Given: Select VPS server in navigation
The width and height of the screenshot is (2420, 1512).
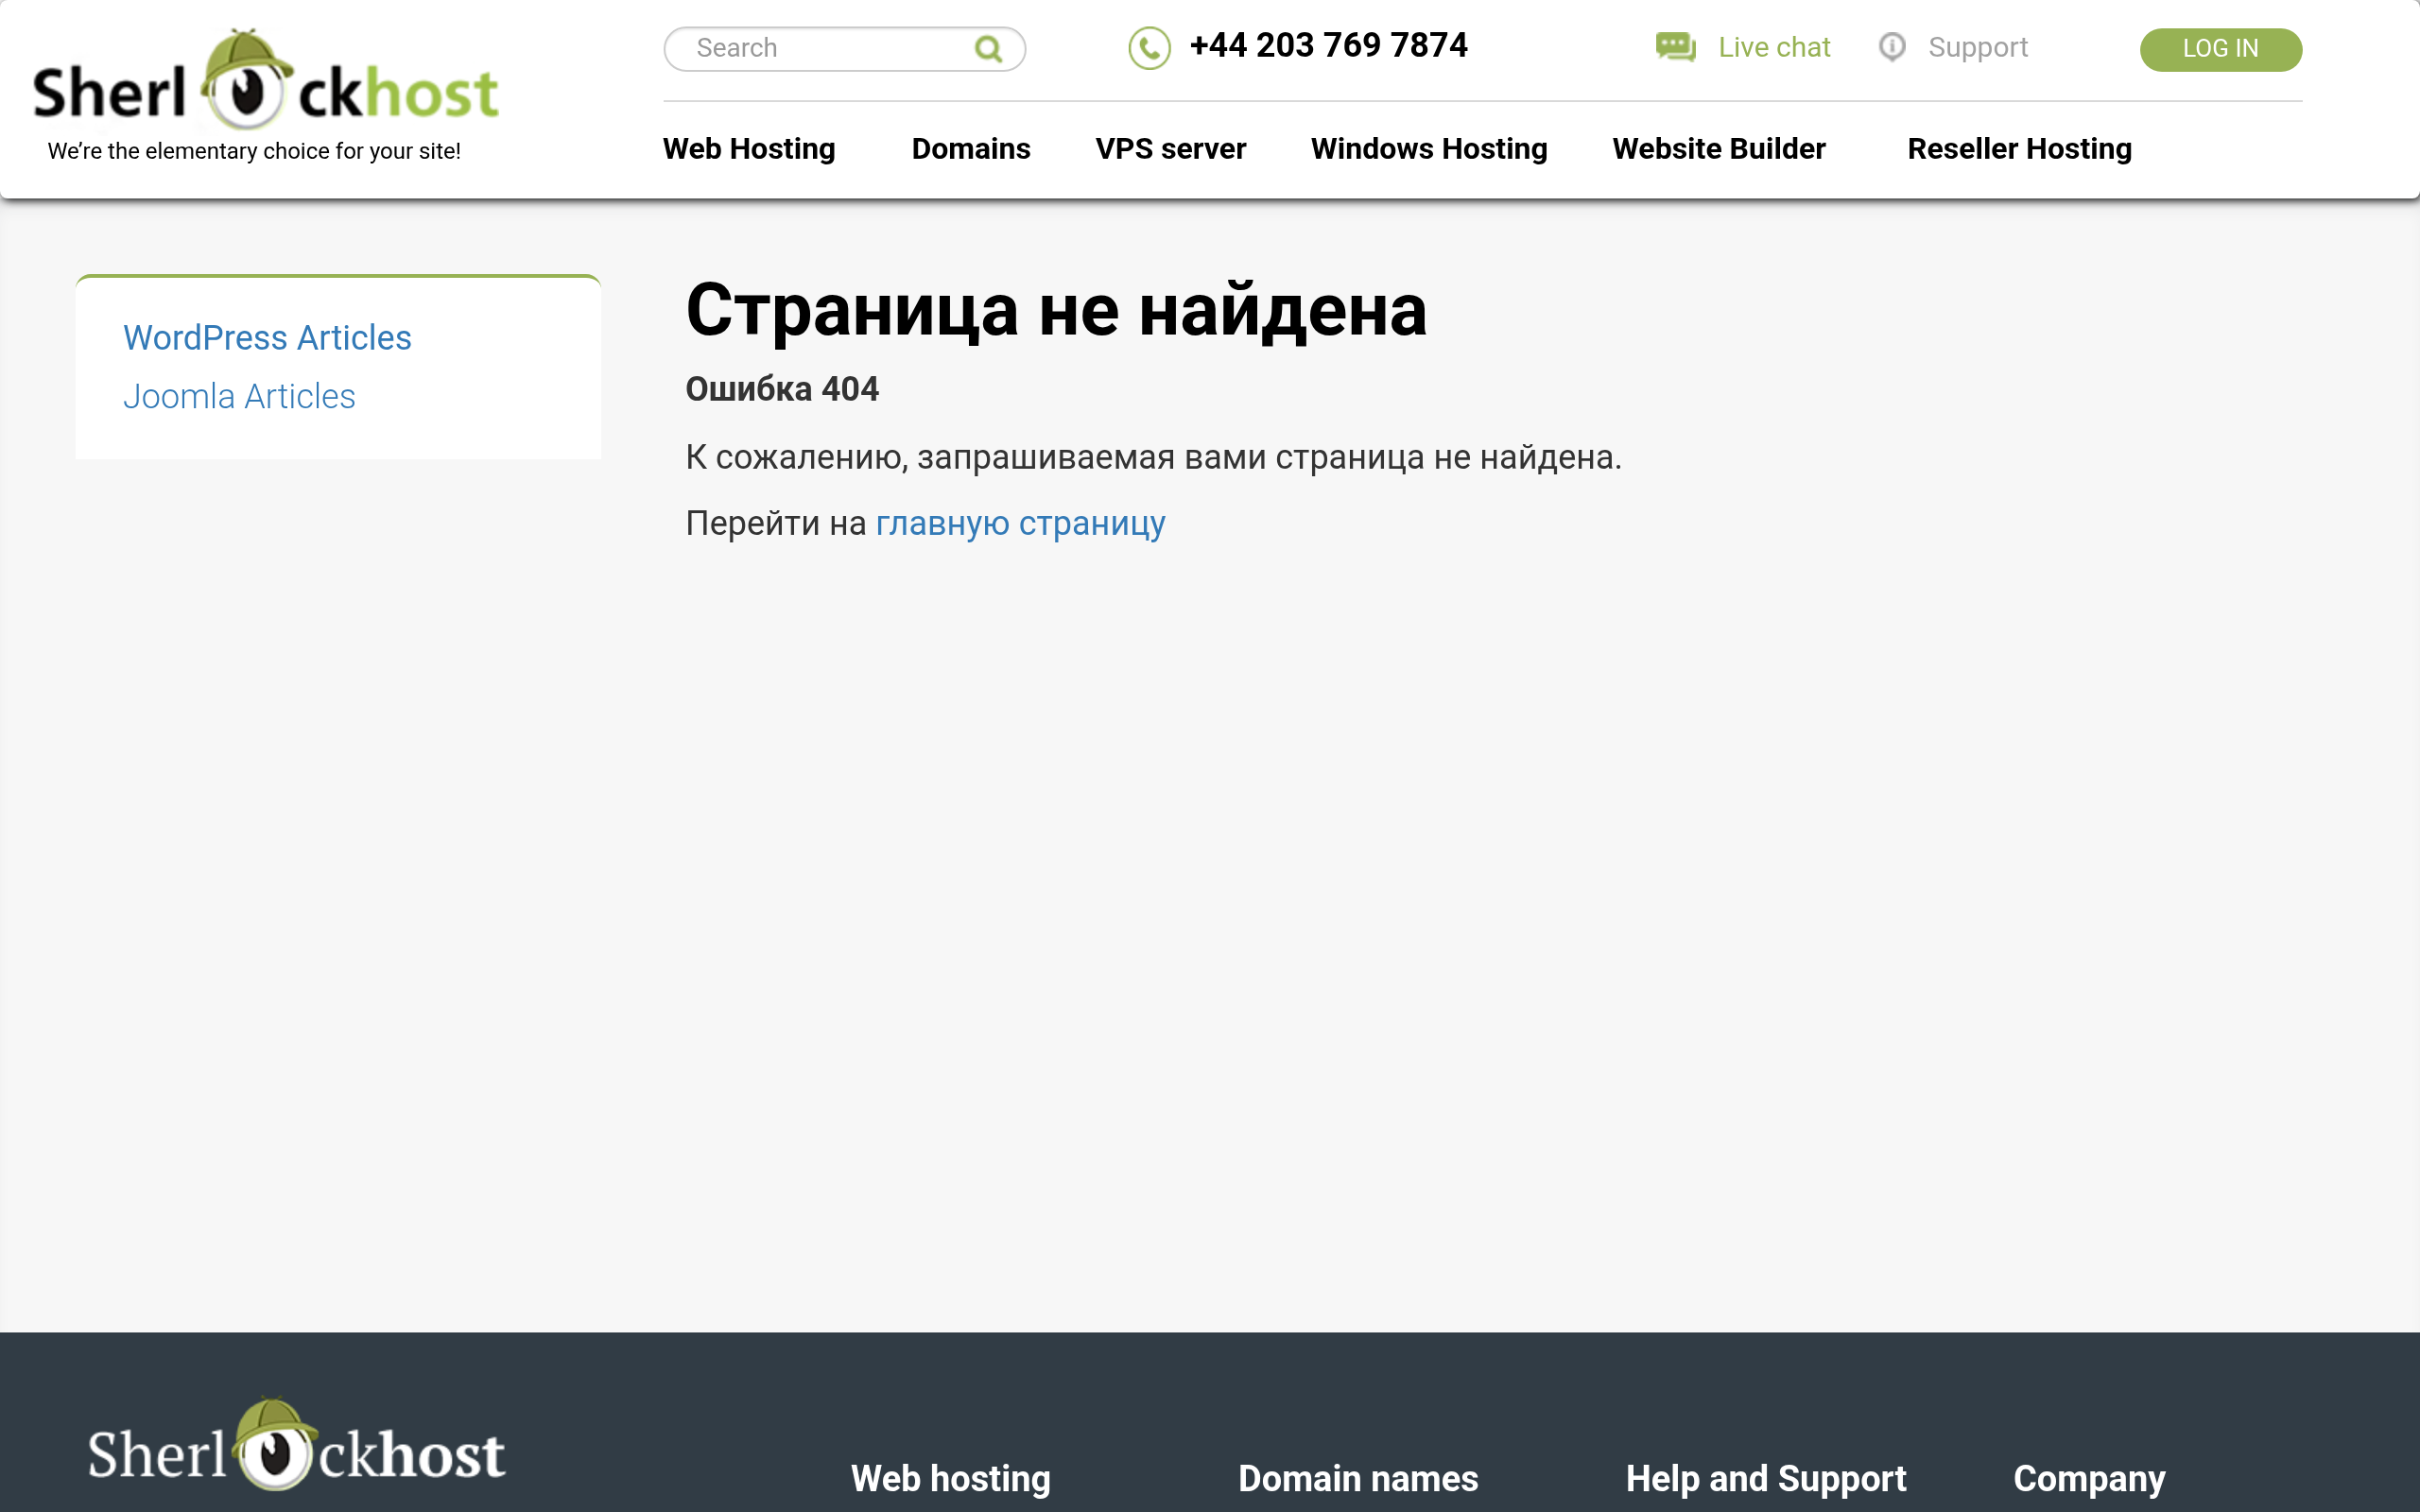Looking at the screenshot, I should pos(1170,149).
